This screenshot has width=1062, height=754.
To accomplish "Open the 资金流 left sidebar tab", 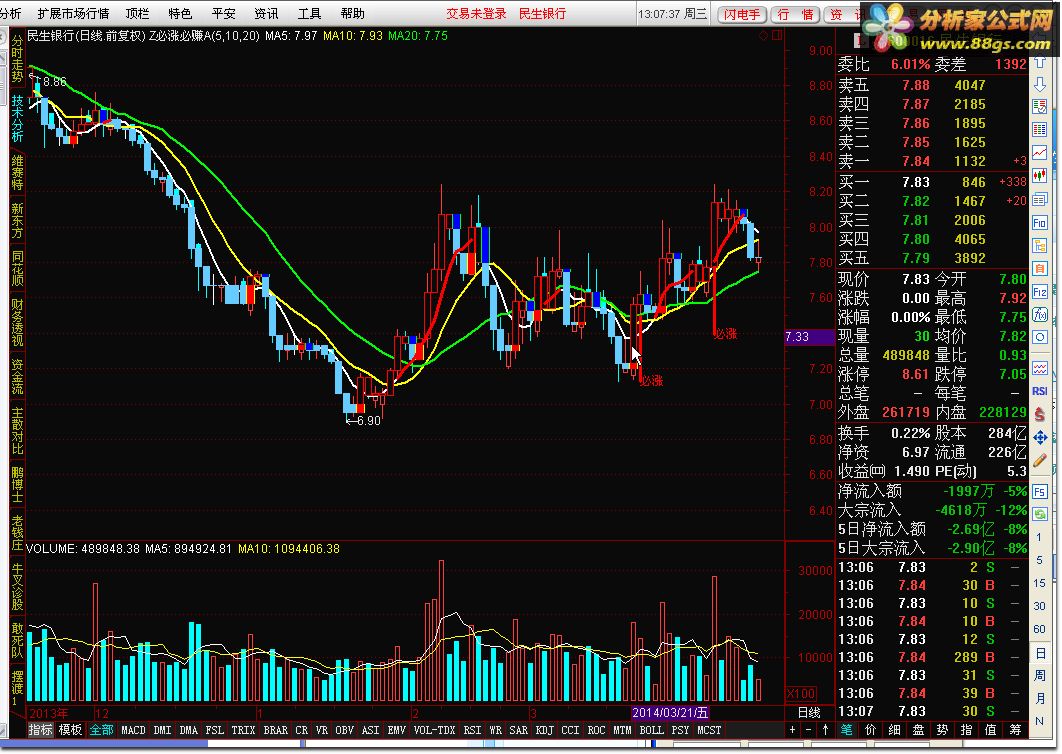I will coord(17,376).
